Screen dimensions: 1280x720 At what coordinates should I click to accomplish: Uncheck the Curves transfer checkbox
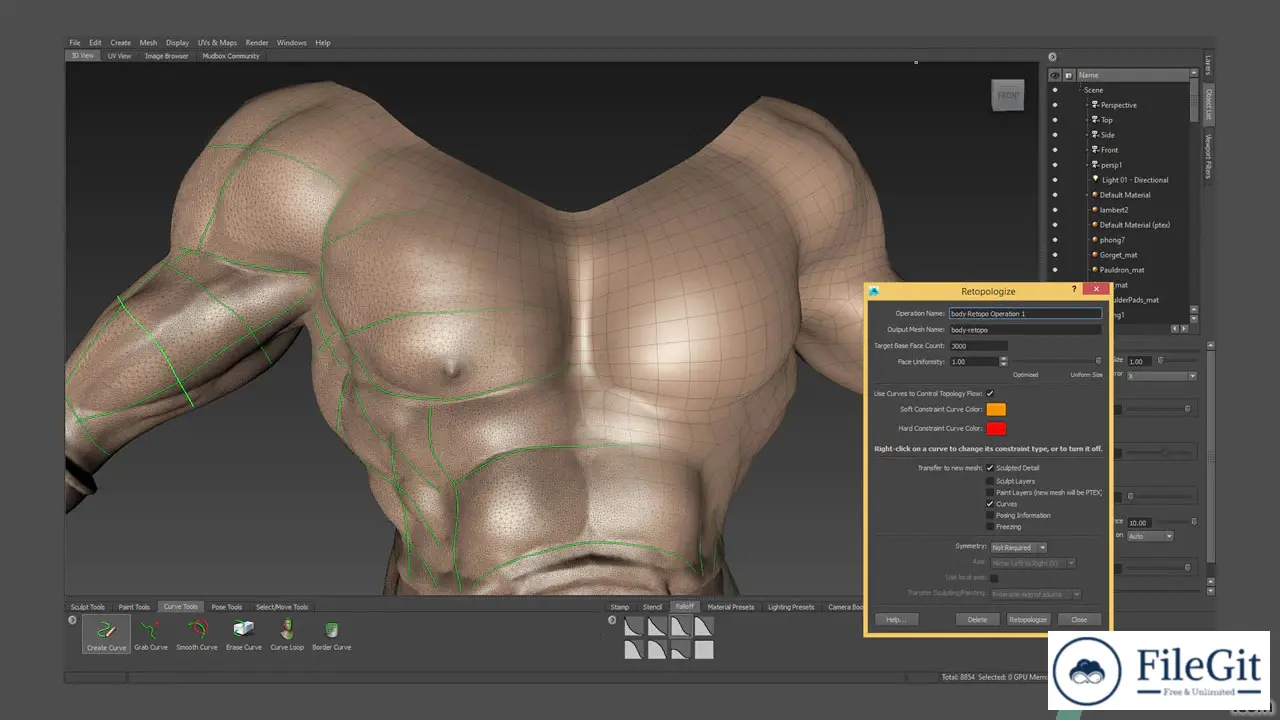[990, 504]
